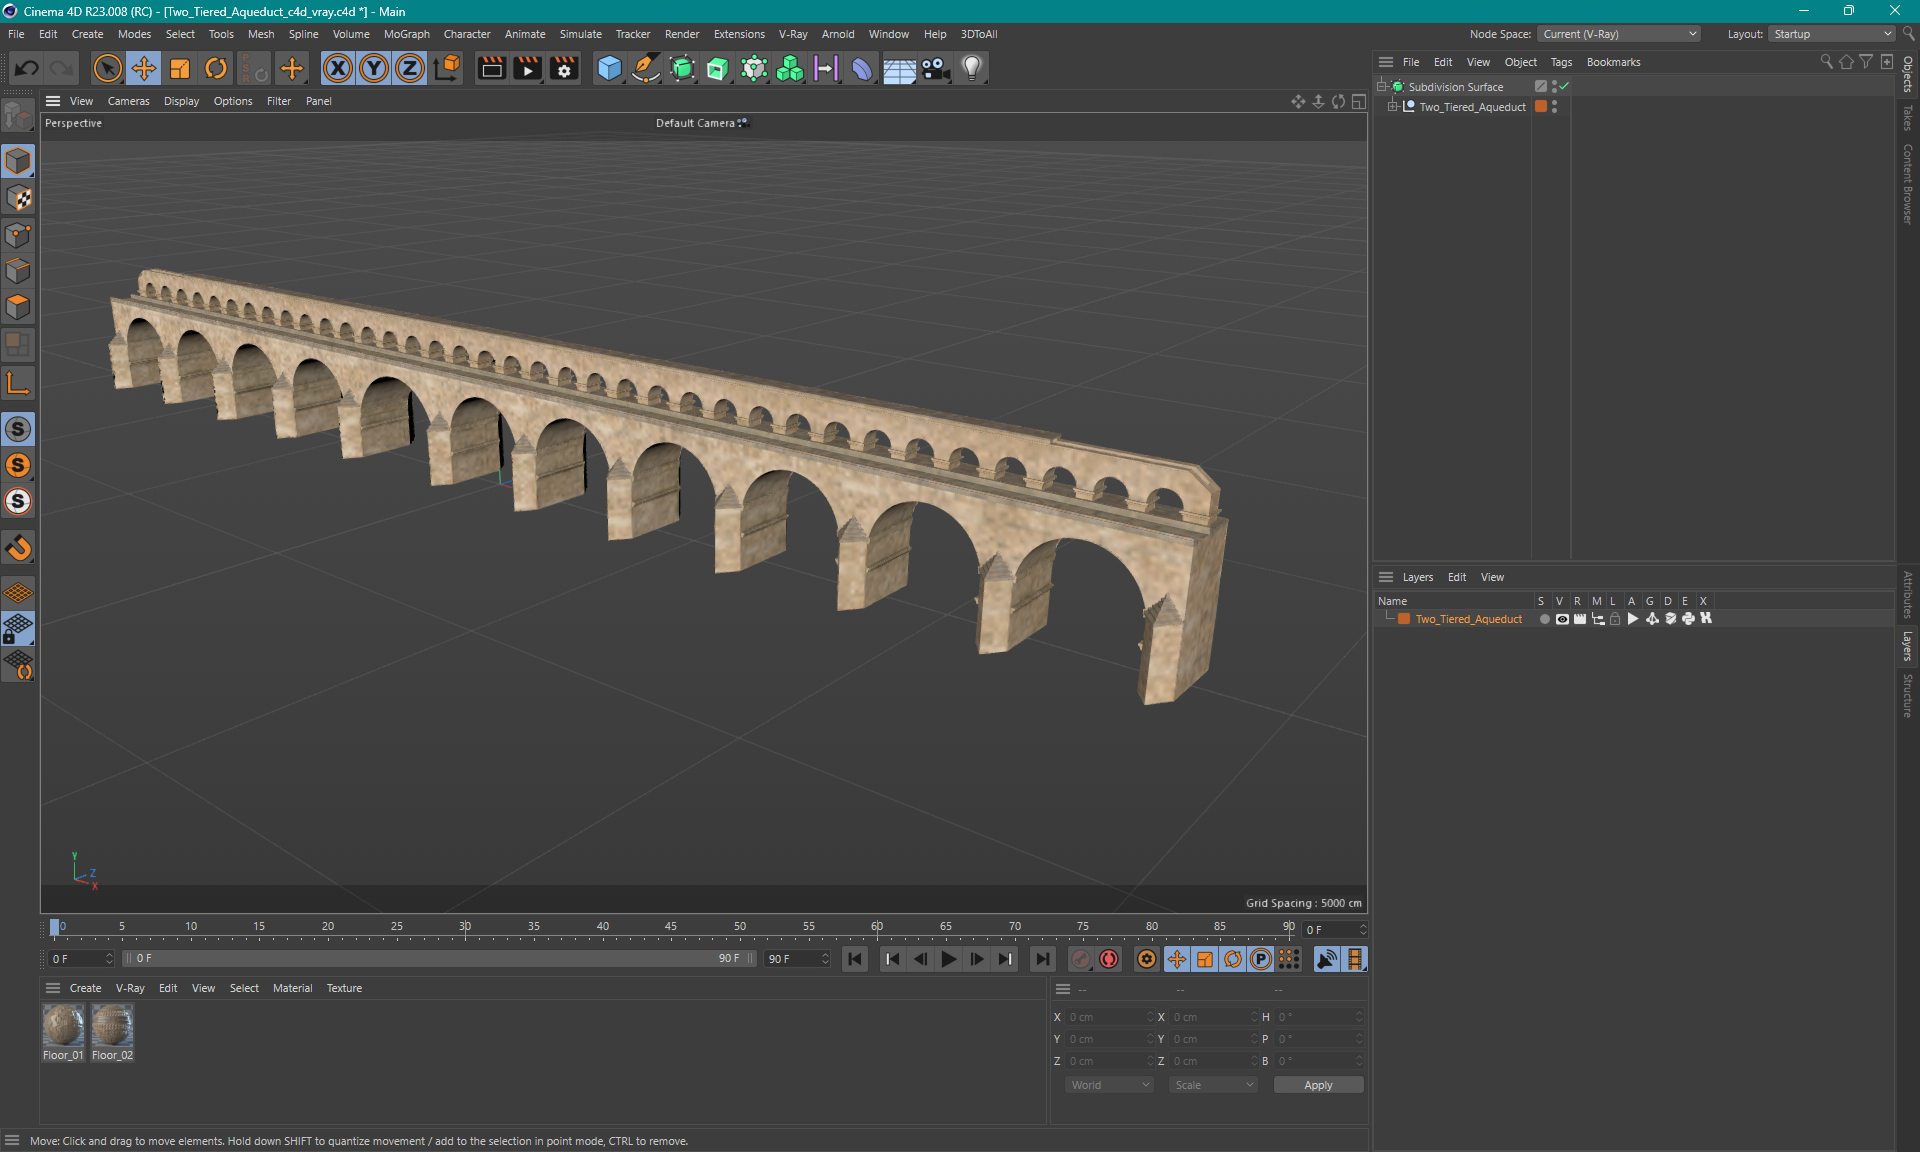Viewport: 1920px width, 1152px height.
Task: Open the Node Space dropdown
Action: [1619, 34]
